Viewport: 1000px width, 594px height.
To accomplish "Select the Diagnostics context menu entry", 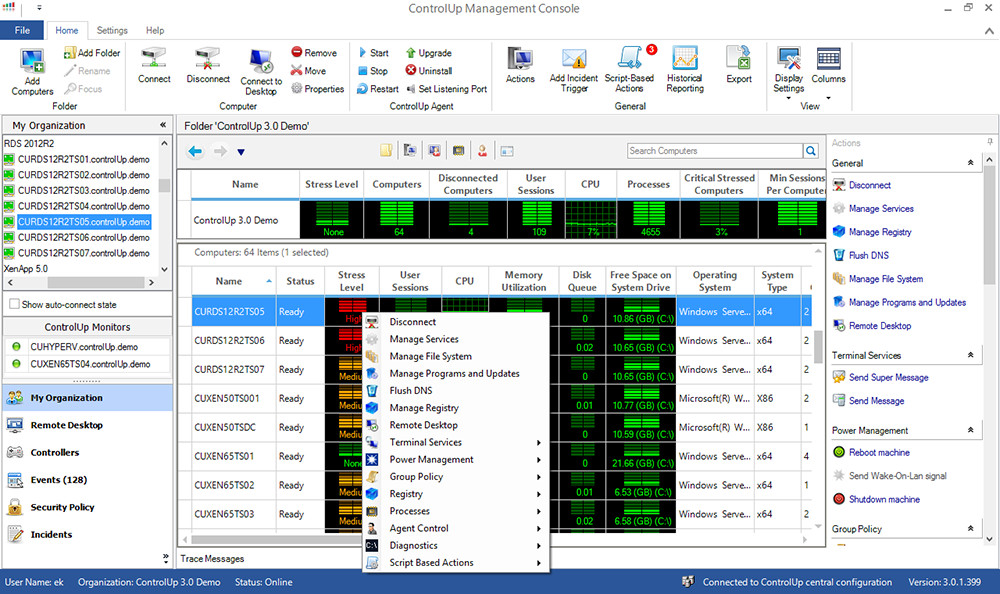I will coord(455,546).
